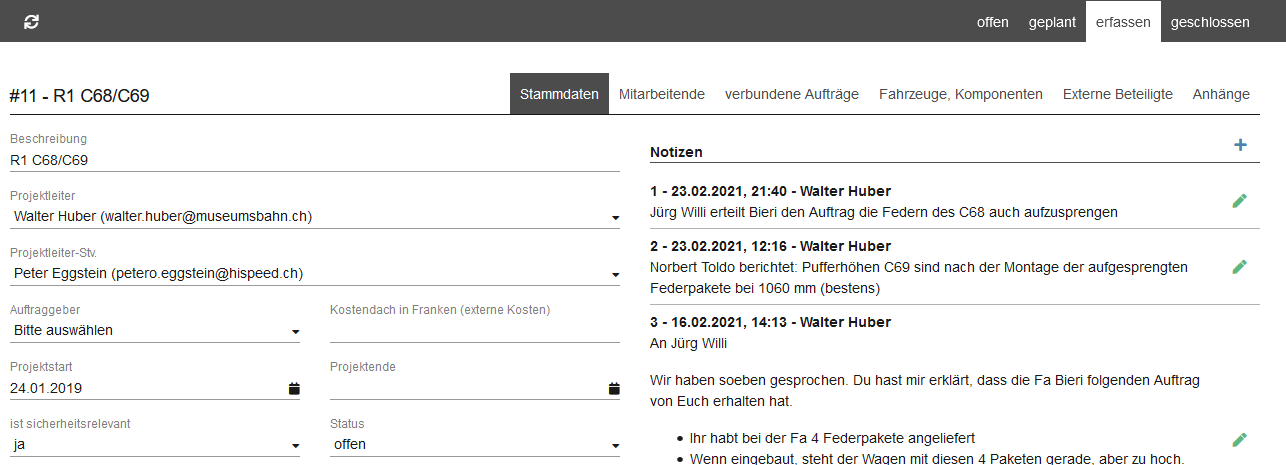Image resolution: width=1286 pixels, height=465 pixels.
Task: Click paragraph starting 'Wir haben soeben gesprochen'
Action: click(x=925, y=391)
